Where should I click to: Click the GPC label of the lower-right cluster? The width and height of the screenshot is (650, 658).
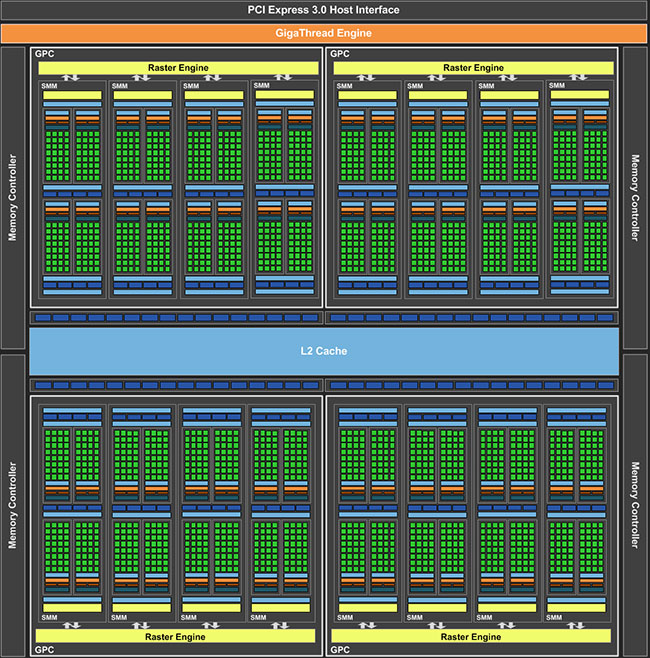click(x=340, y=650)
